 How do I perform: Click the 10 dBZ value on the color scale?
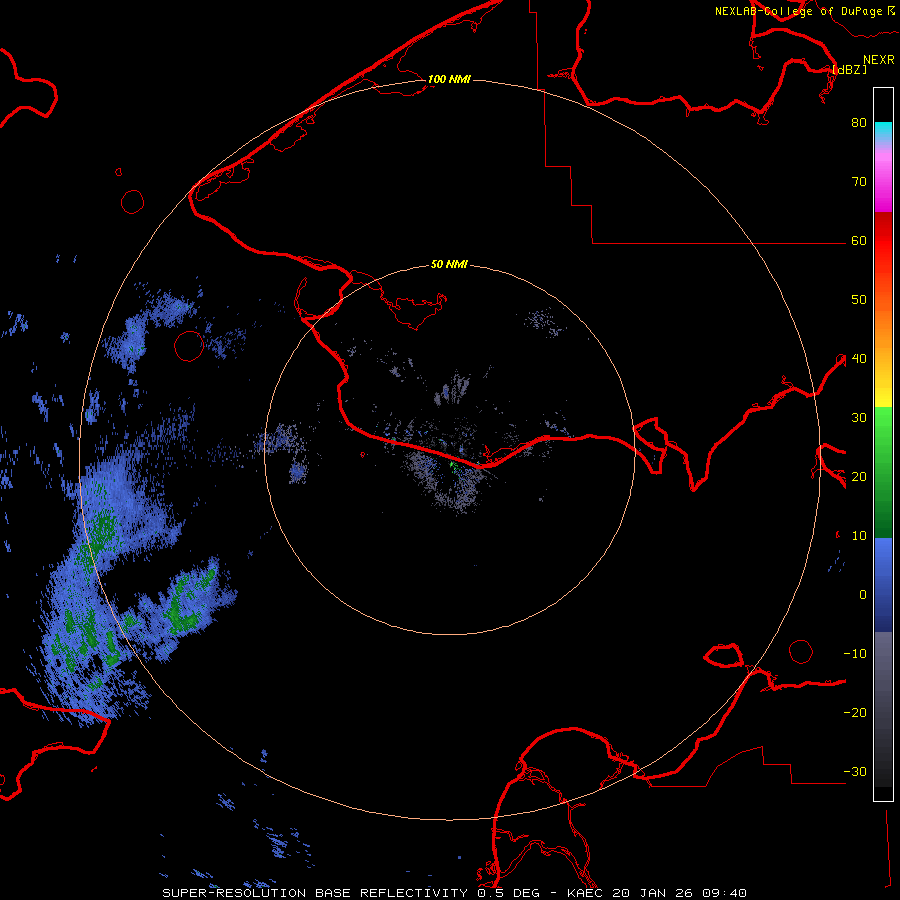pos(859,536)
